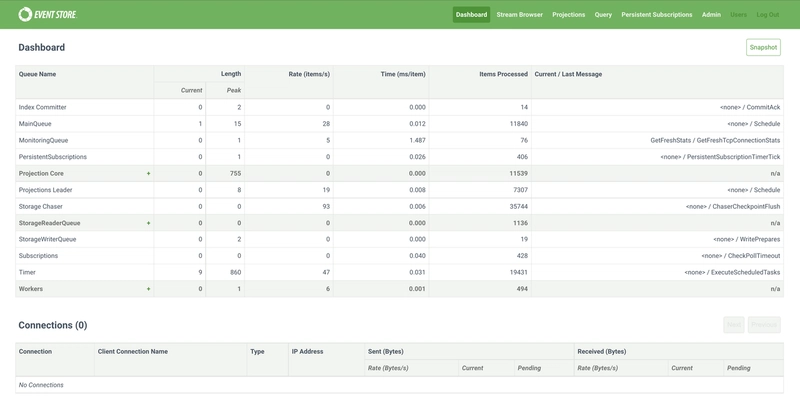Click the Rate (items/s) column header
800x398 pixels.
coord(309,74)
